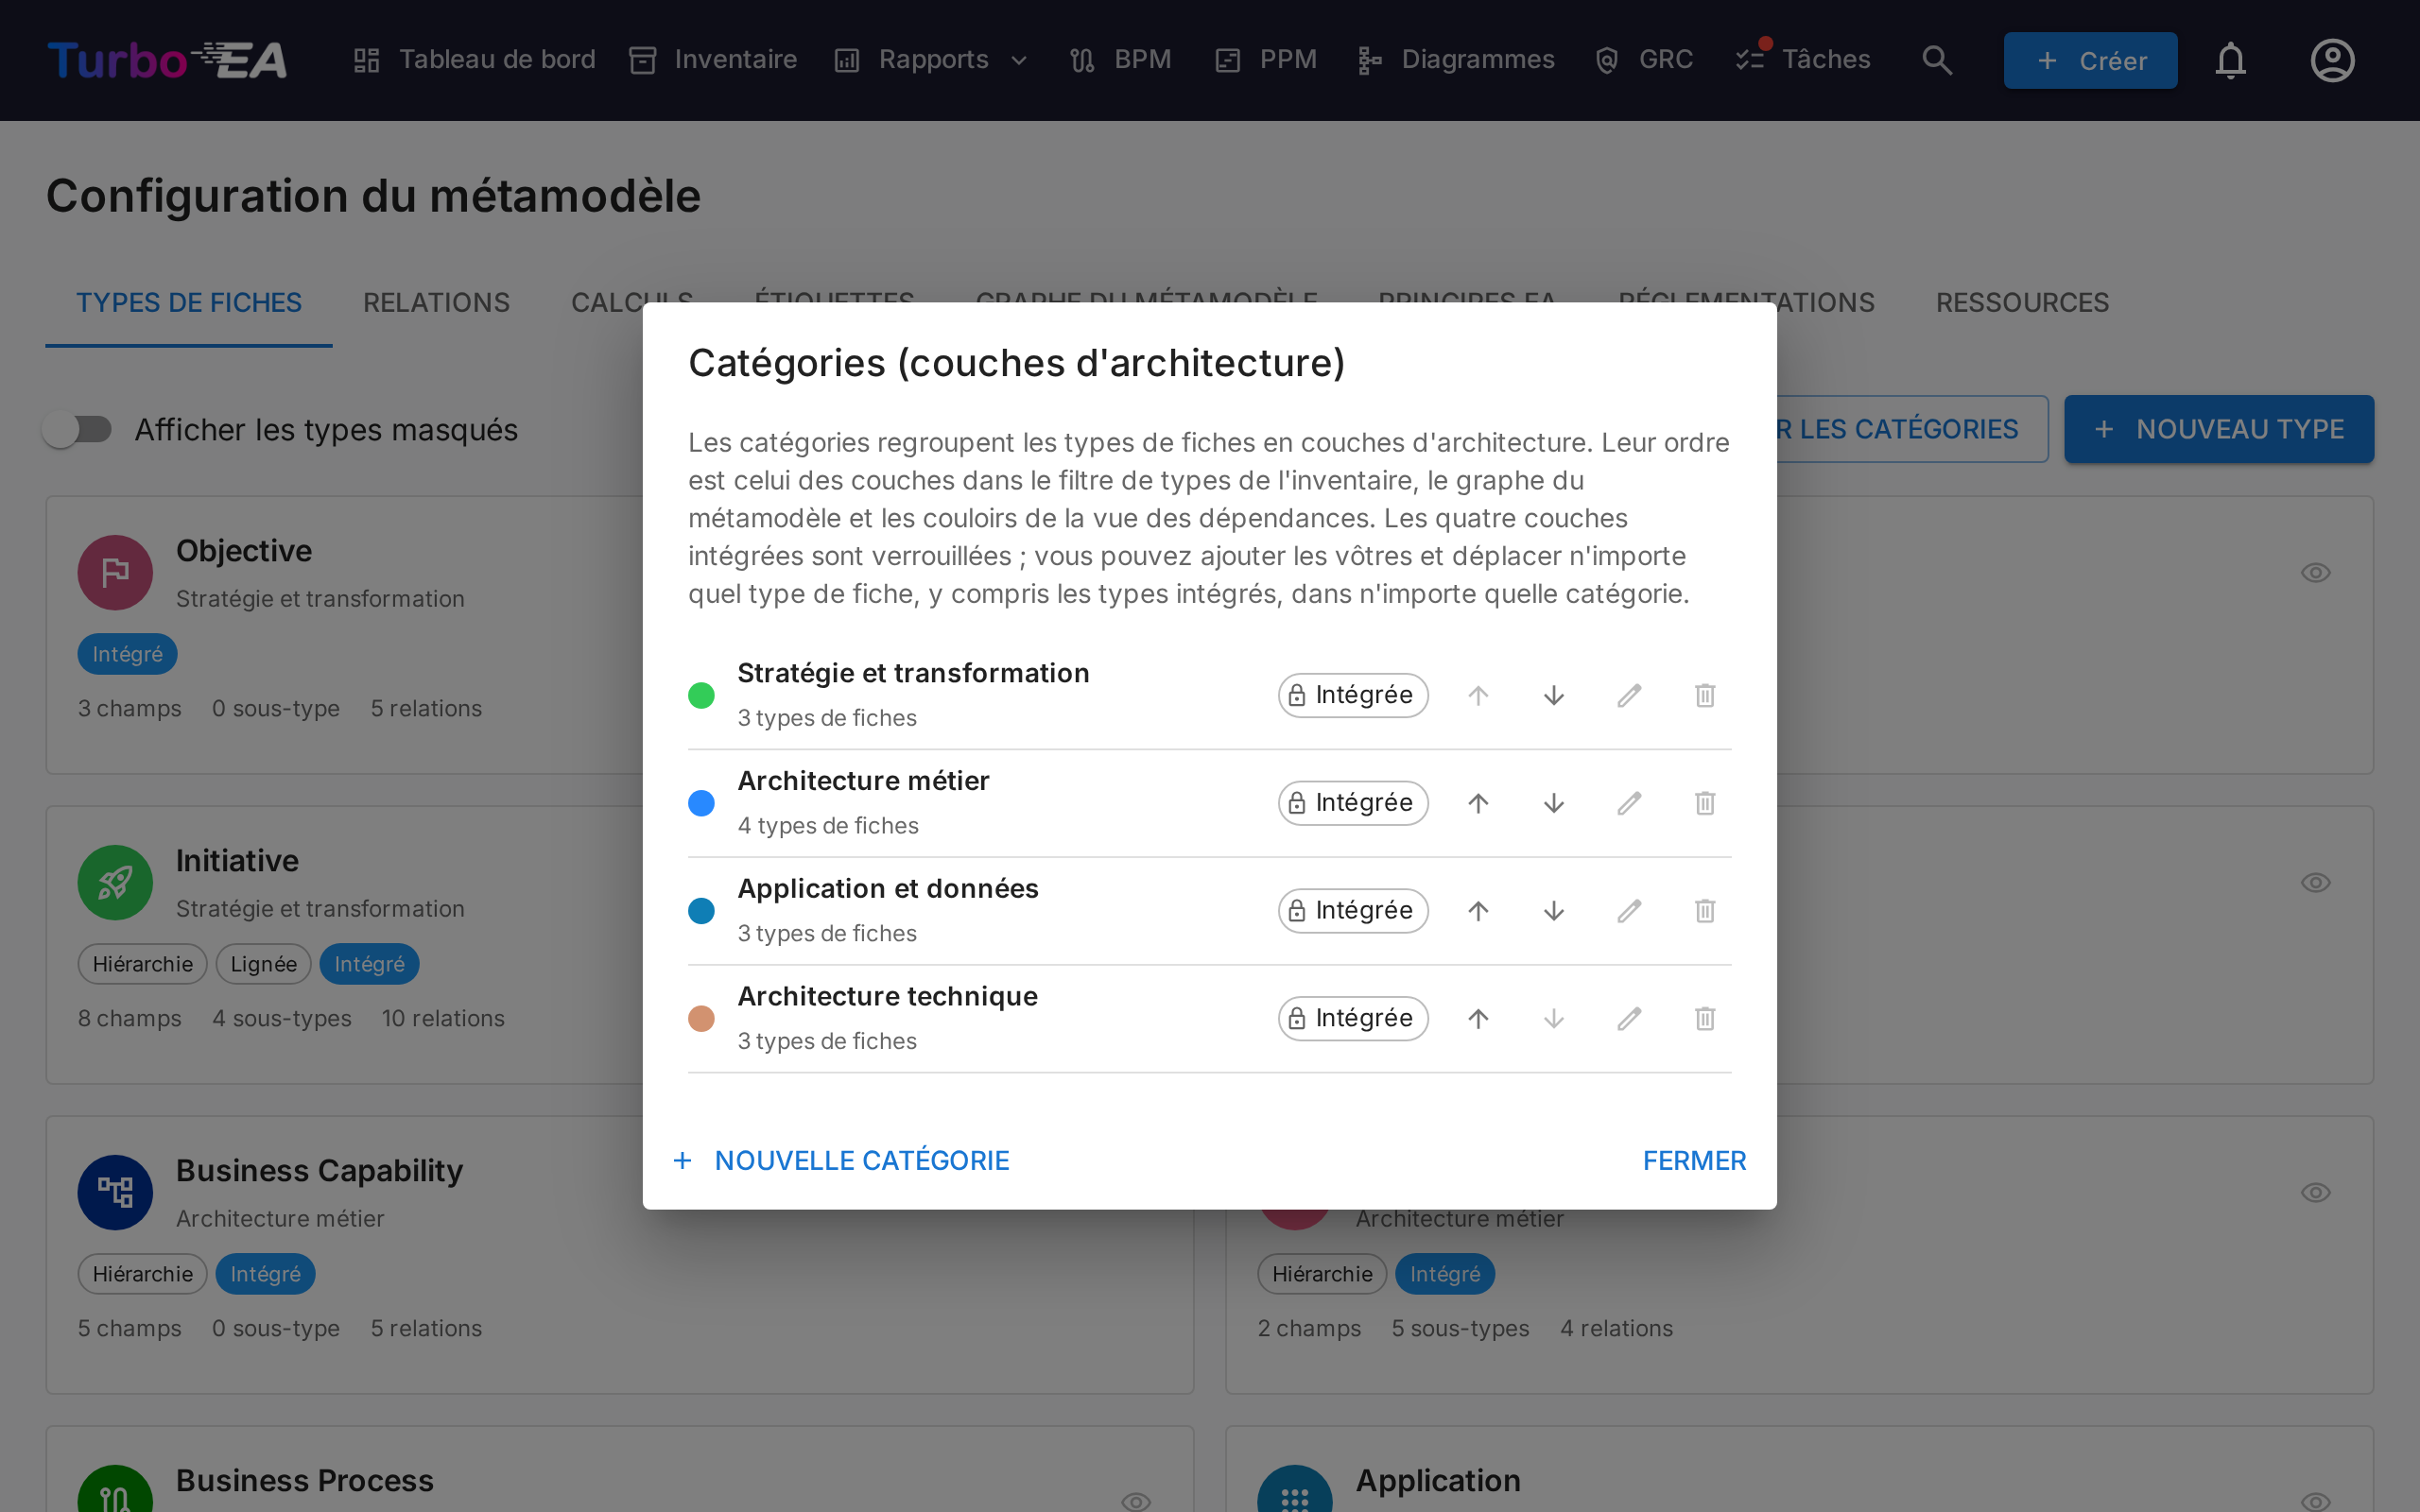Image resolution: width=2420 pixels, height=1512 pixels.
Task: Click Nouvelle catégorie button
Action: pyautogui.click(x=842, y=1160)
